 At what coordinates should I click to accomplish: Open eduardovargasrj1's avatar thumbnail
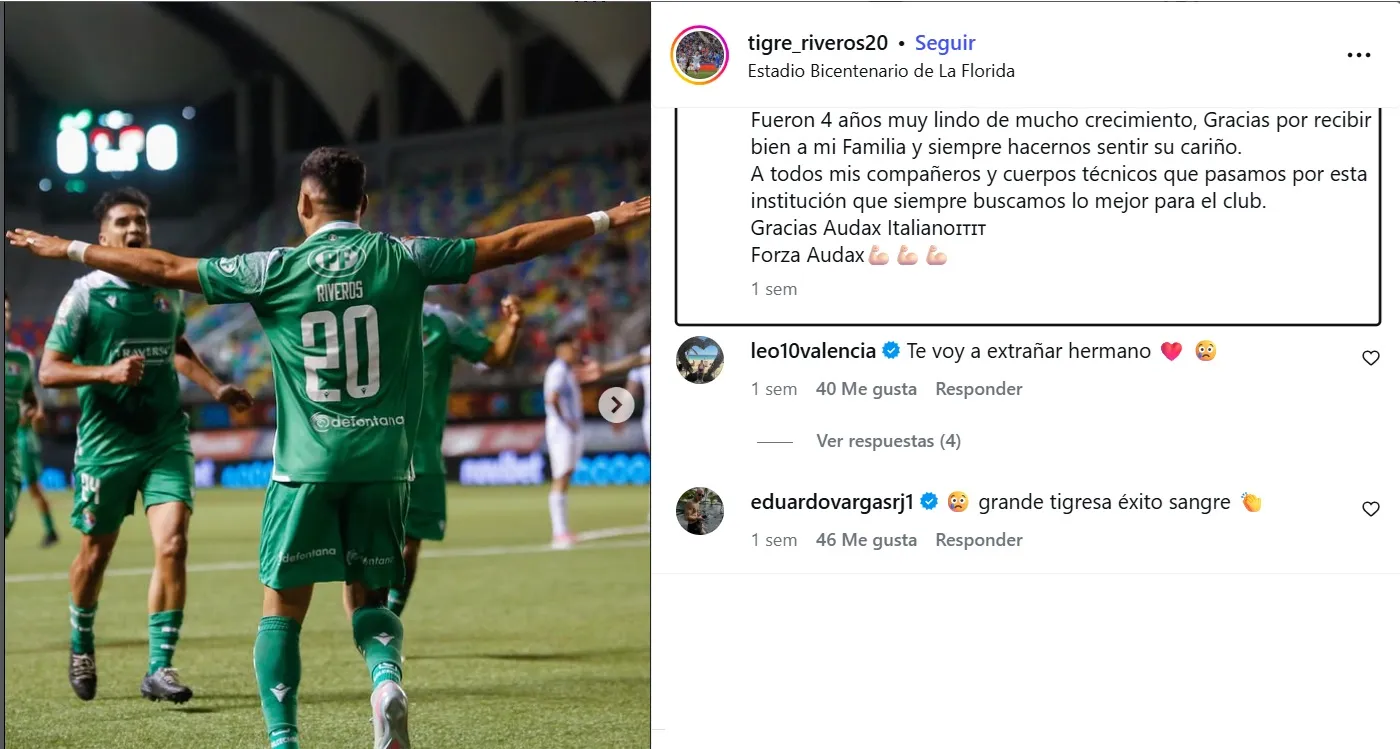700,511
